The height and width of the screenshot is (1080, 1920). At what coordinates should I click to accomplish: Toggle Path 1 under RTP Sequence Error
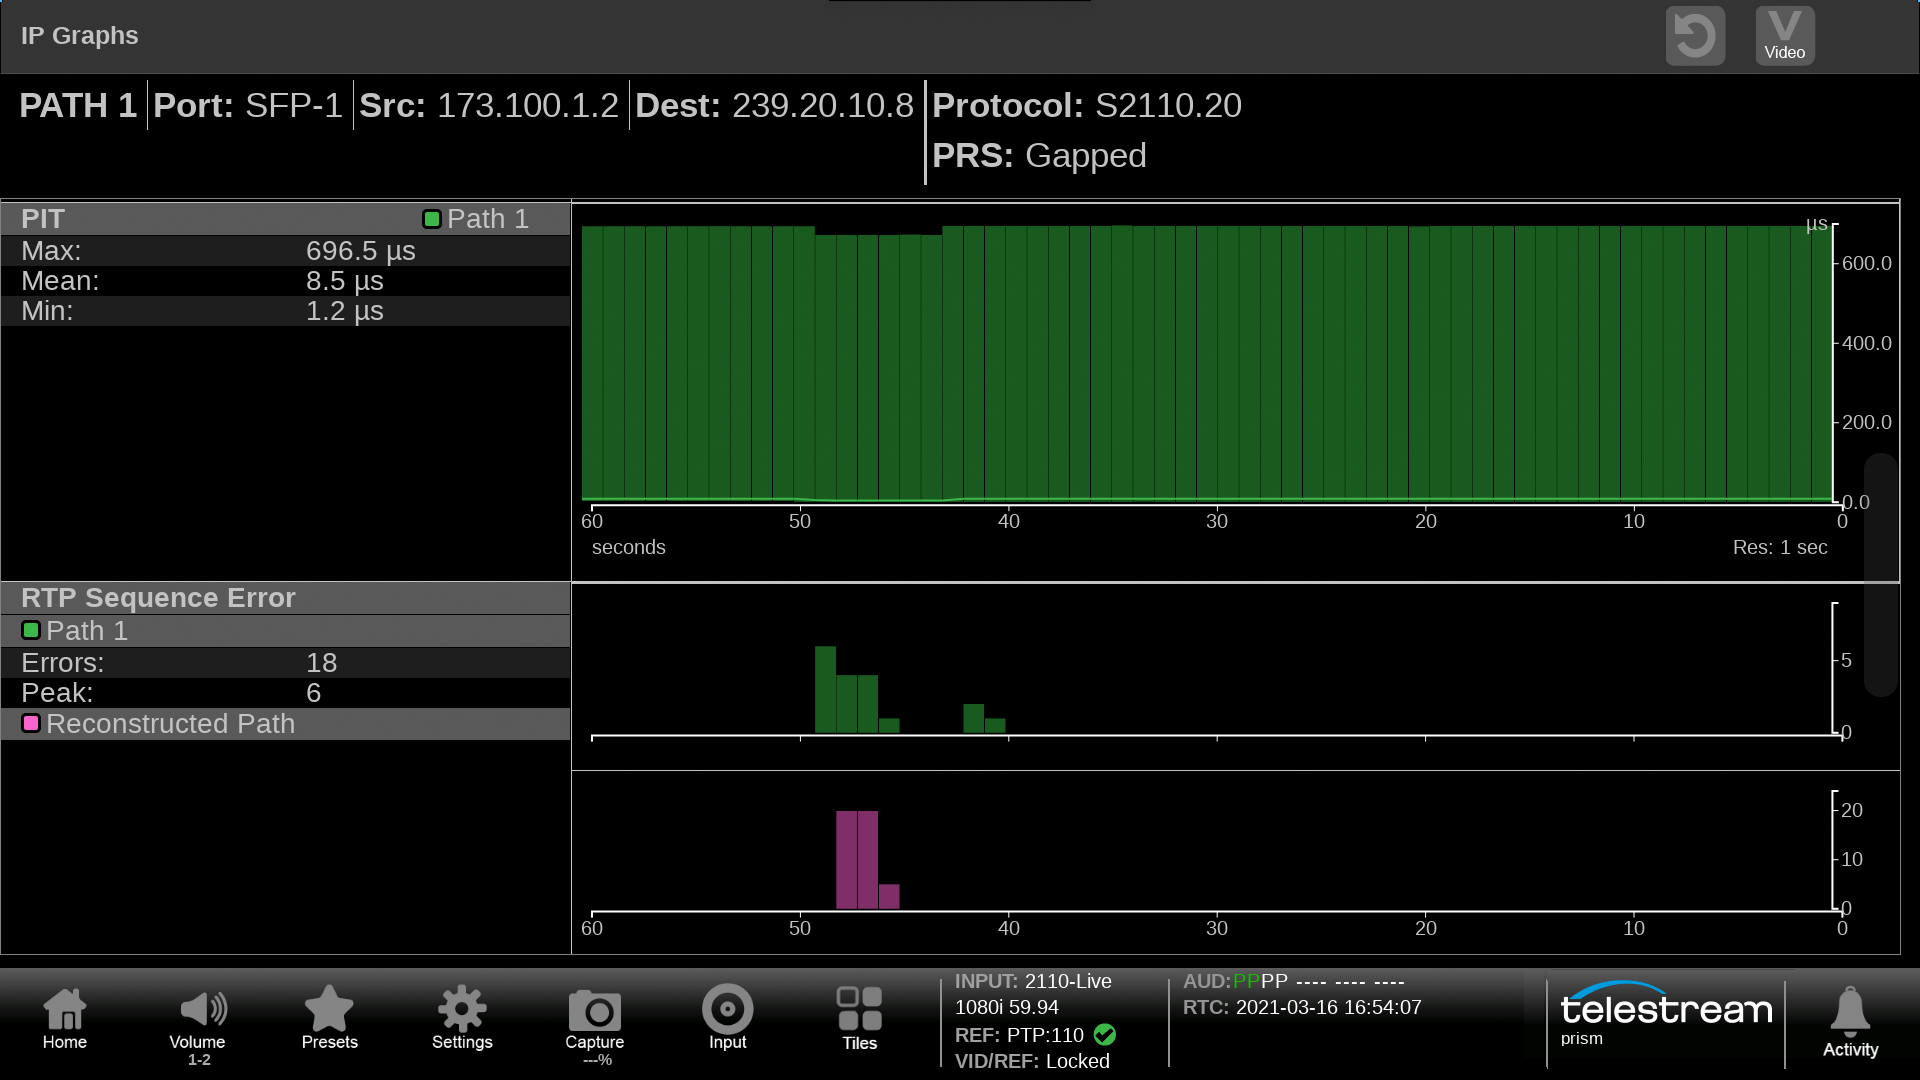[31, 630]
